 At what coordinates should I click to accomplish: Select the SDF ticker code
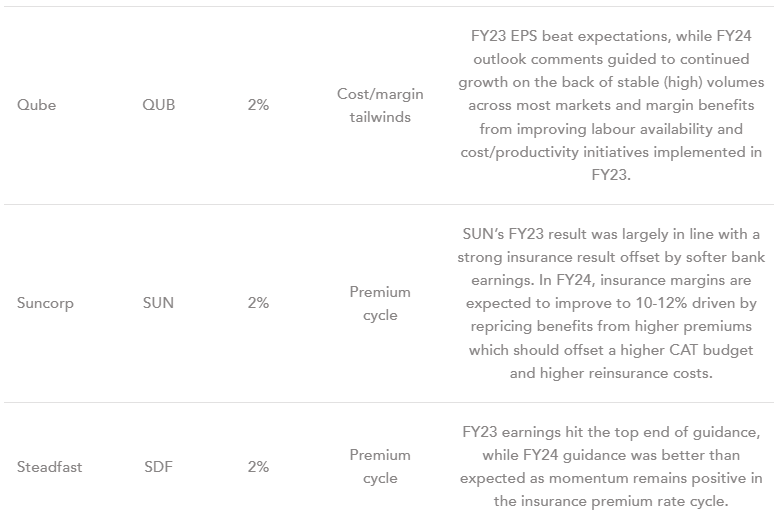pos(158,467)
